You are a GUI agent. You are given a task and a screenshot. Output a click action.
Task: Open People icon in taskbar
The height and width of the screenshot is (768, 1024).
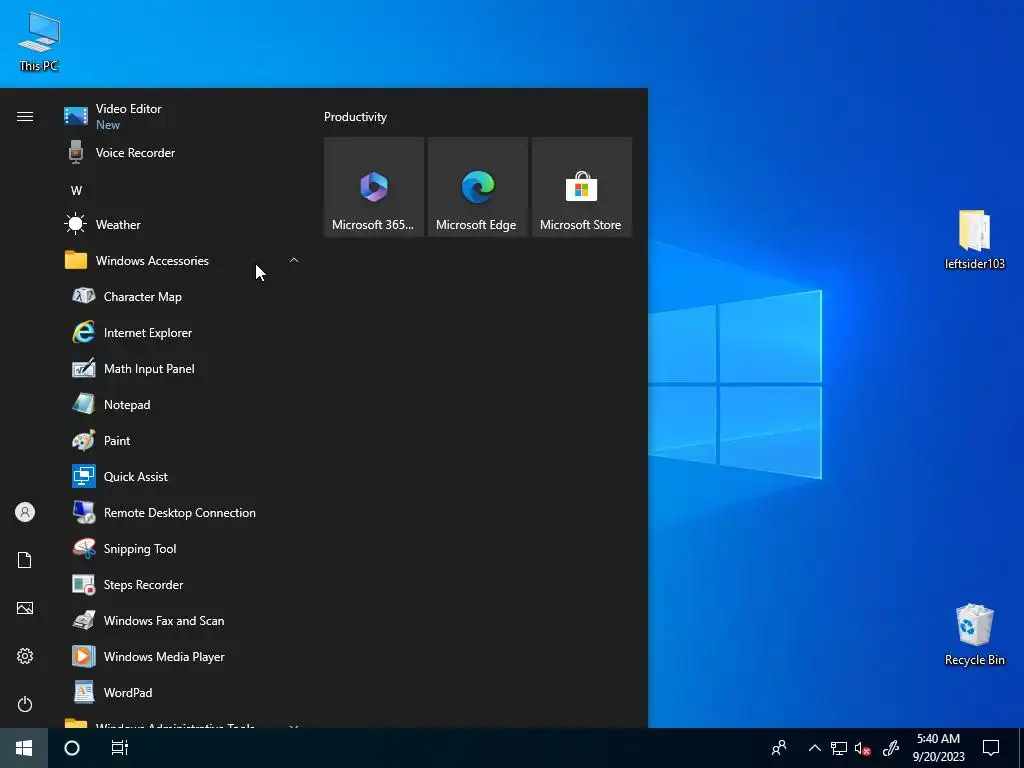779,748
